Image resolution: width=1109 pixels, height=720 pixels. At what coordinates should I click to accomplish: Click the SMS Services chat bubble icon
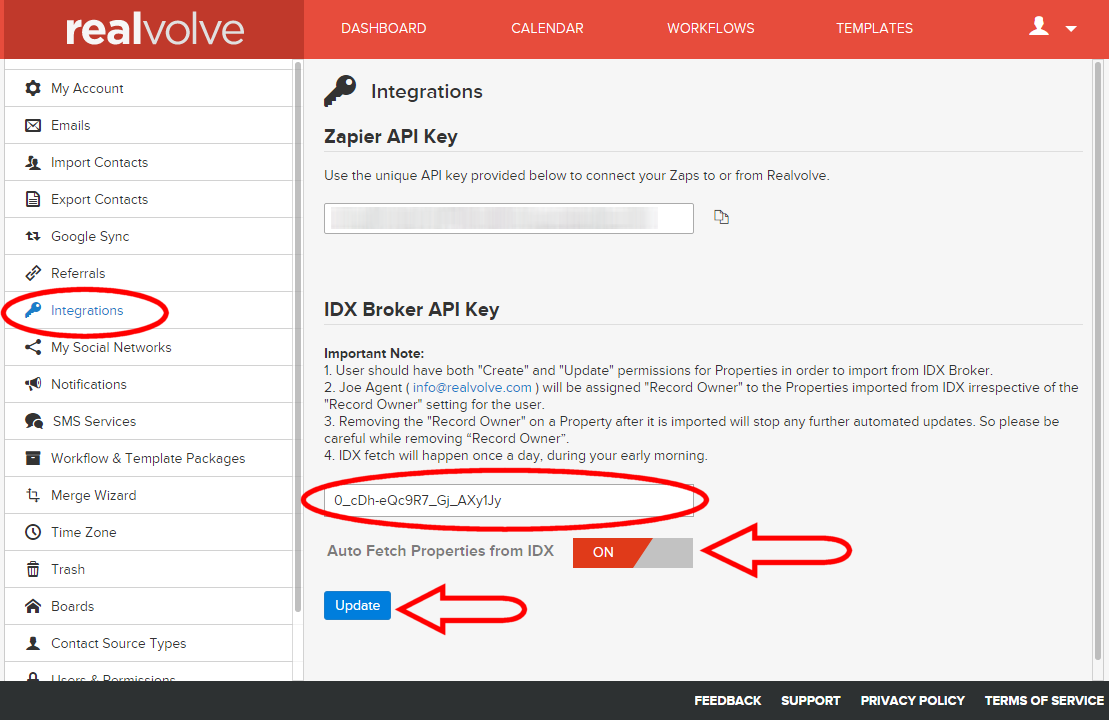point(33,421)
